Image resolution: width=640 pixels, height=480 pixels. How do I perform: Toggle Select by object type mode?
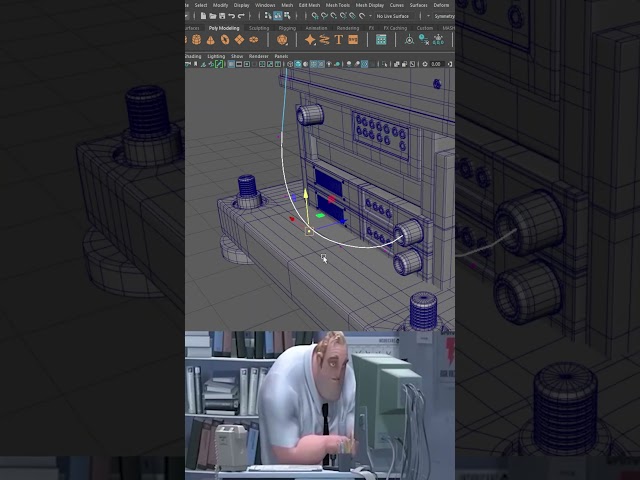pyautogui.click(x=278, y=16)
